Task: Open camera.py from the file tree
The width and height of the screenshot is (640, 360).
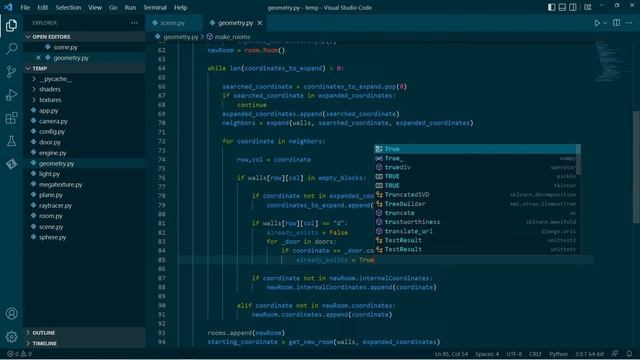Action: tap(84, 121)
